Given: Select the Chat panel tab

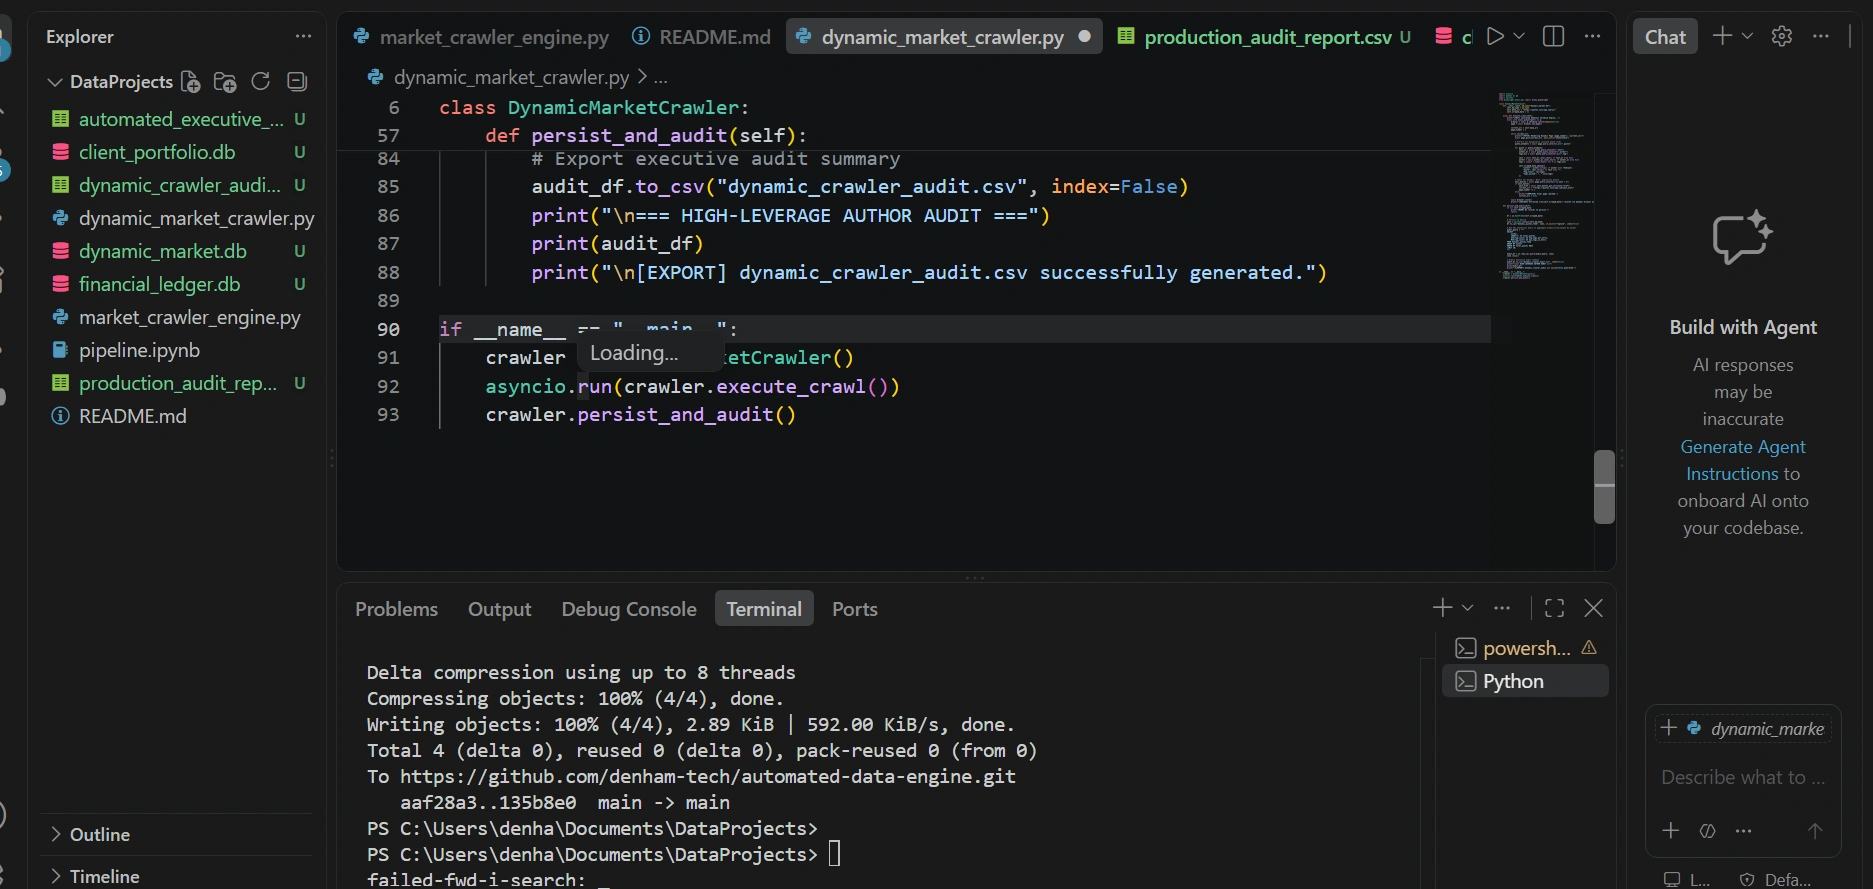Looking at the screenshot, I should click(x=1665, y=37).
